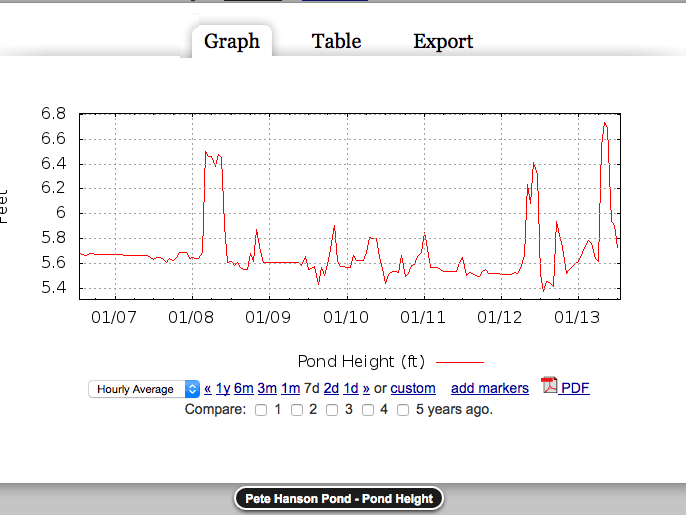Click the 5.8 y-axis label

click(53, 238)
